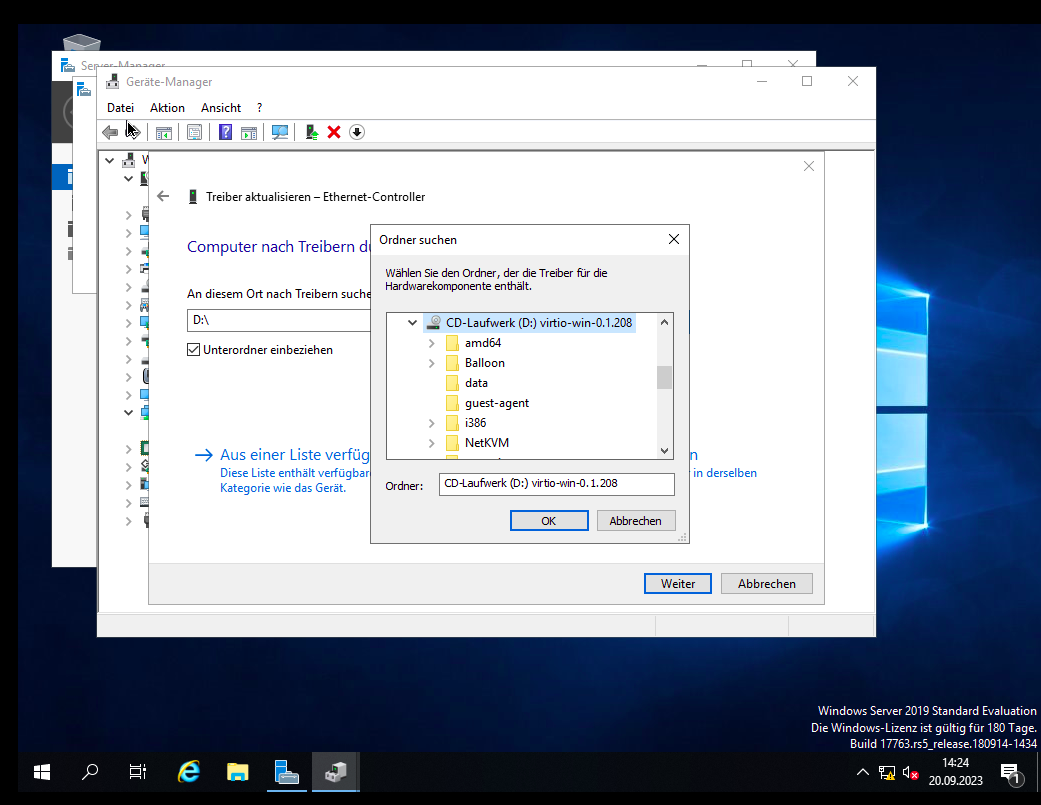Expand the Balloon folder node

[x=432, y=363]
